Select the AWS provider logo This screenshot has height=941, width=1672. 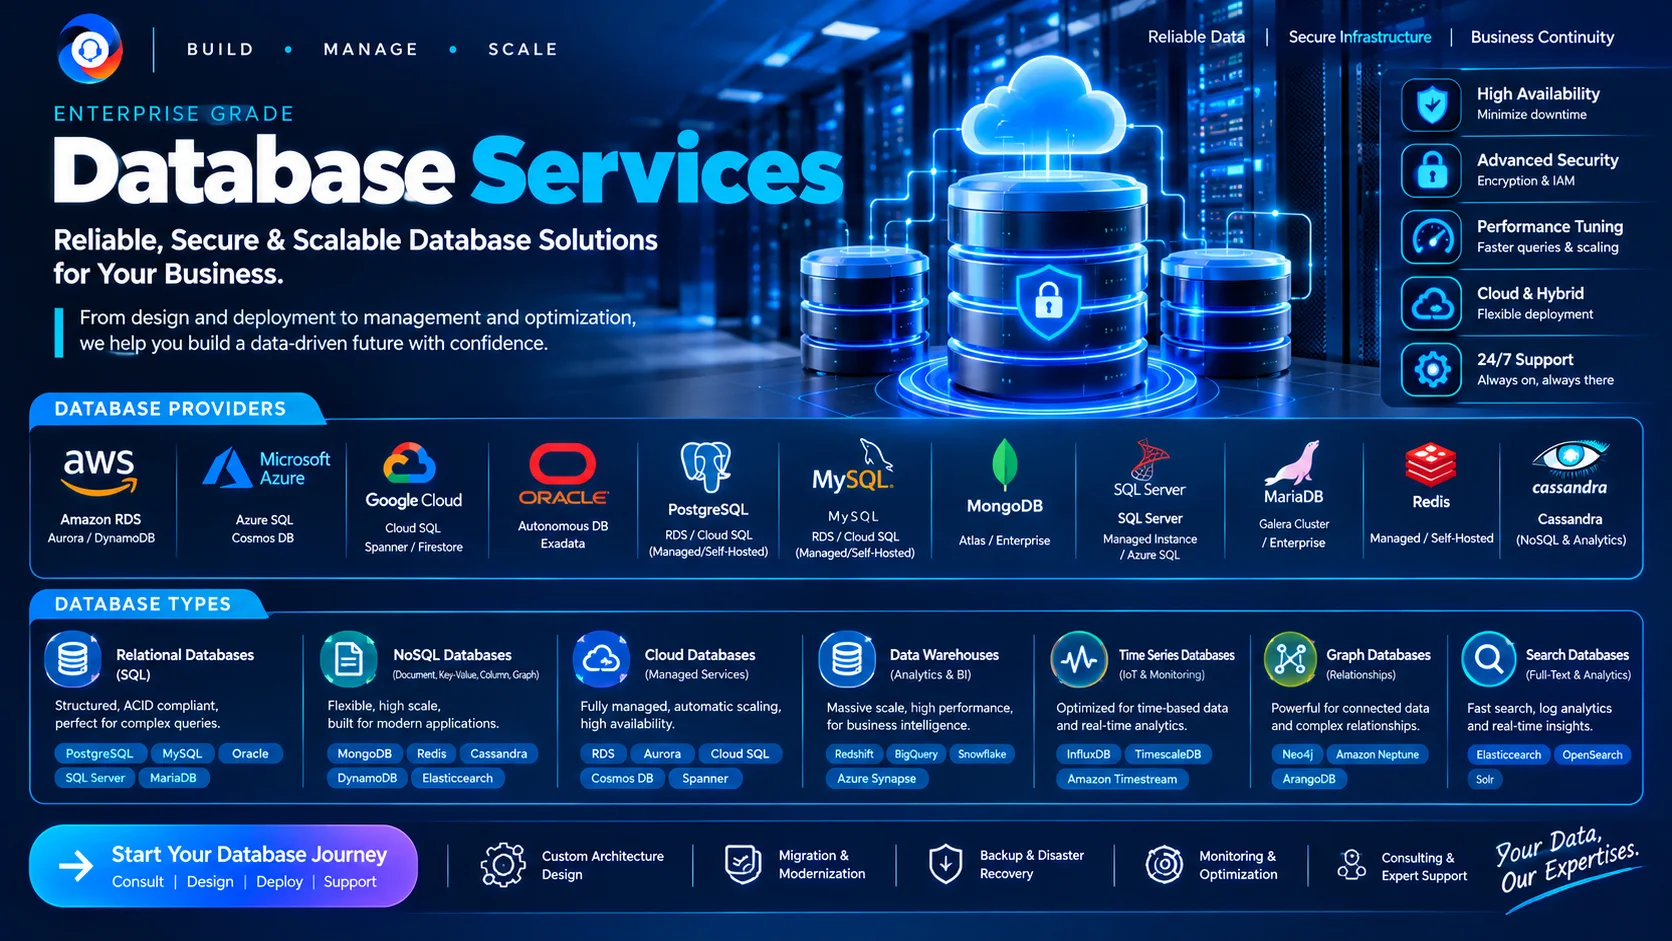[99, 472]
